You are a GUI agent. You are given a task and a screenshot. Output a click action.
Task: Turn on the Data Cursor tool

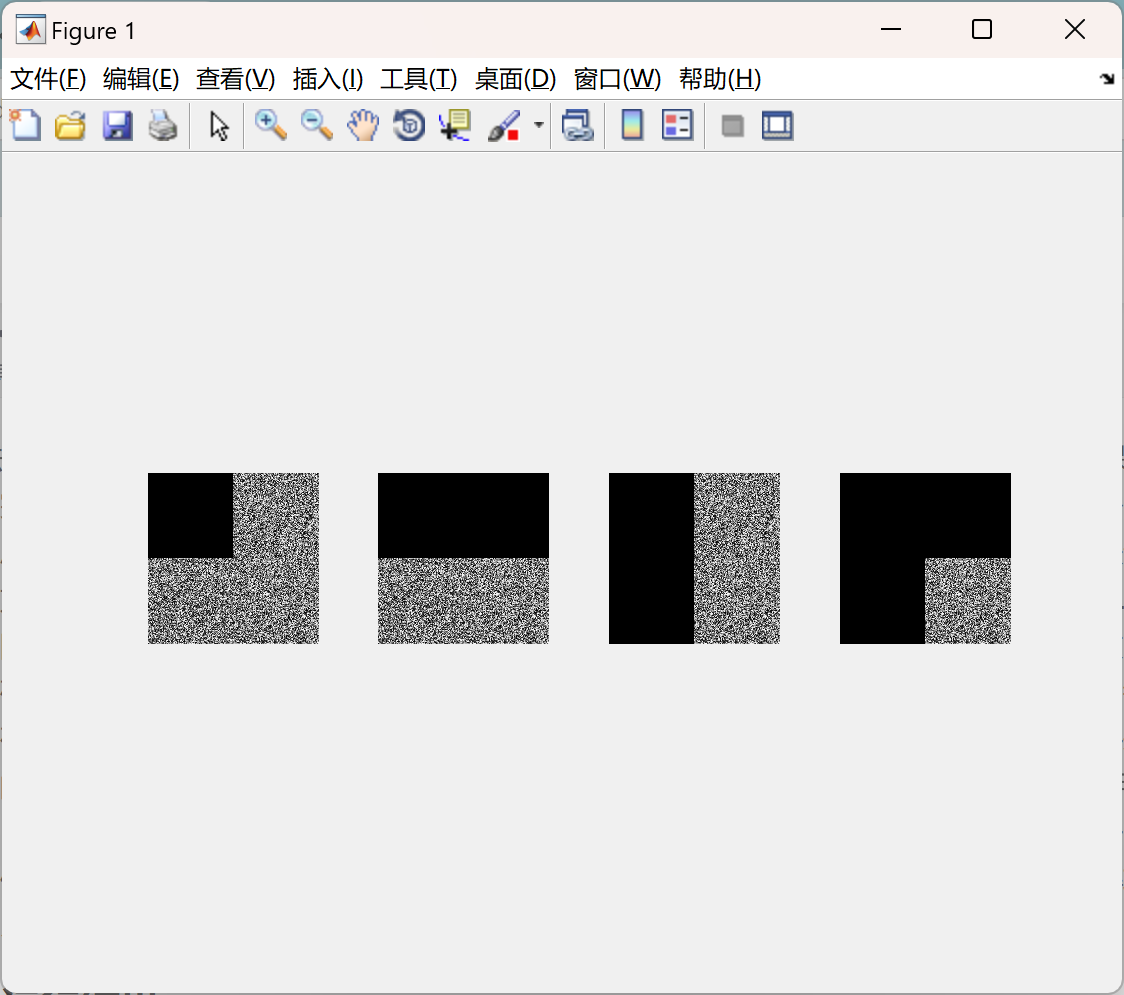pos(455,125)
